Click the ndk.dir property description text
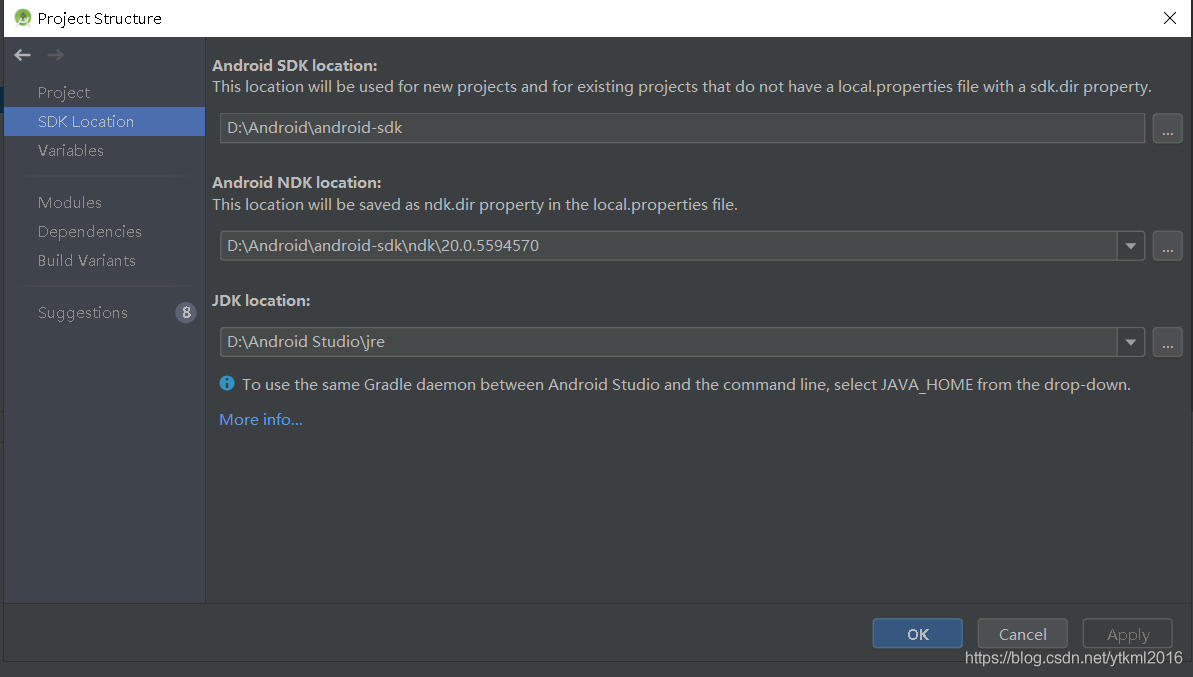This screenshot has height=677, width=1193. pos(475,205)
